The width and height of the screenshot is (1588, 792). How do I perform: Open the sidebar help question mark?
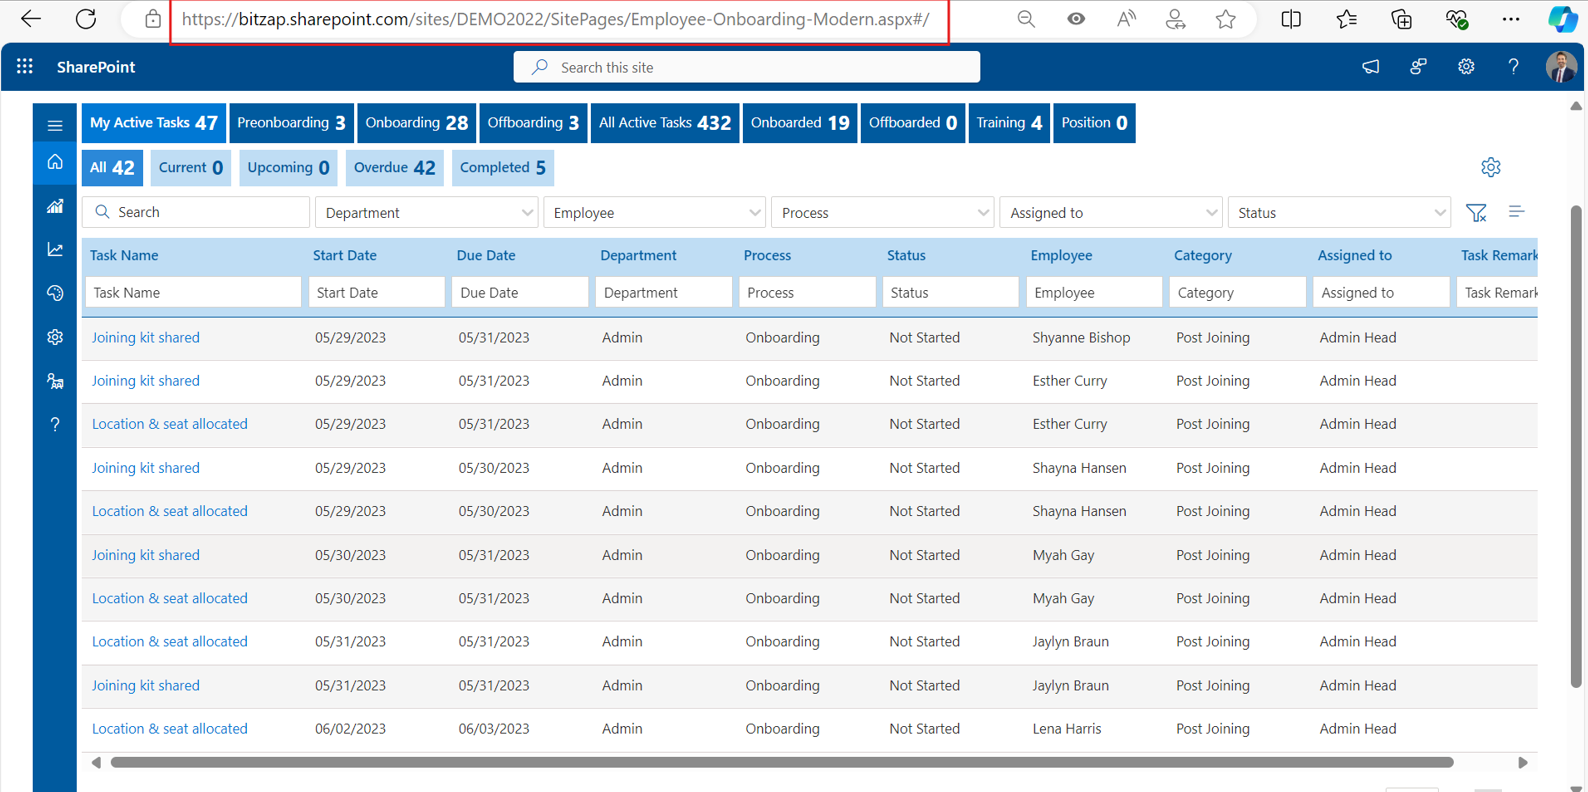(55, 424)
